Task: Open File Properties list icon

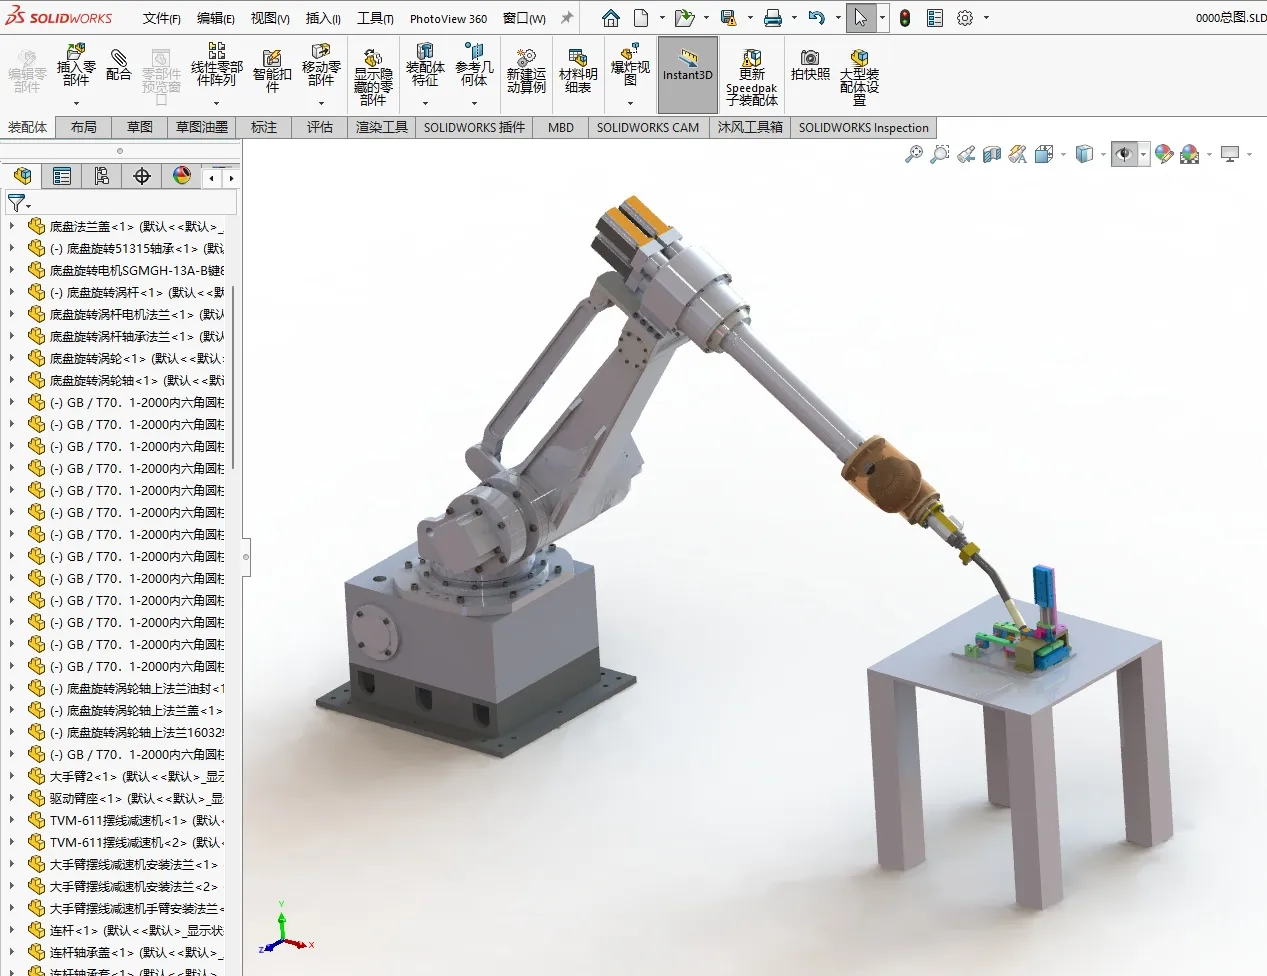Action: [x=935, y=18]
